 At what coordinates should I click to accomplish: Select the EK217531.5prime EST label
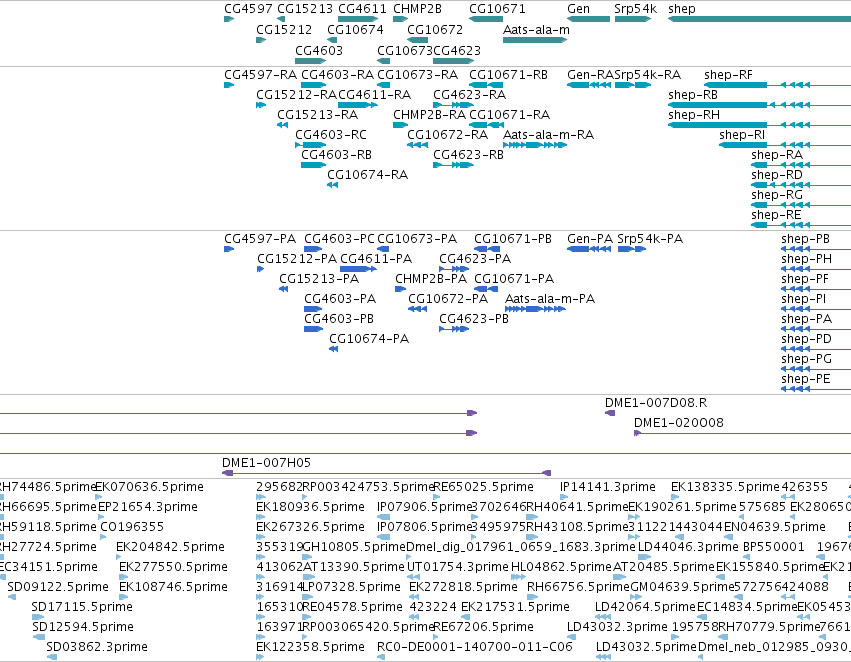coord(515,607)
